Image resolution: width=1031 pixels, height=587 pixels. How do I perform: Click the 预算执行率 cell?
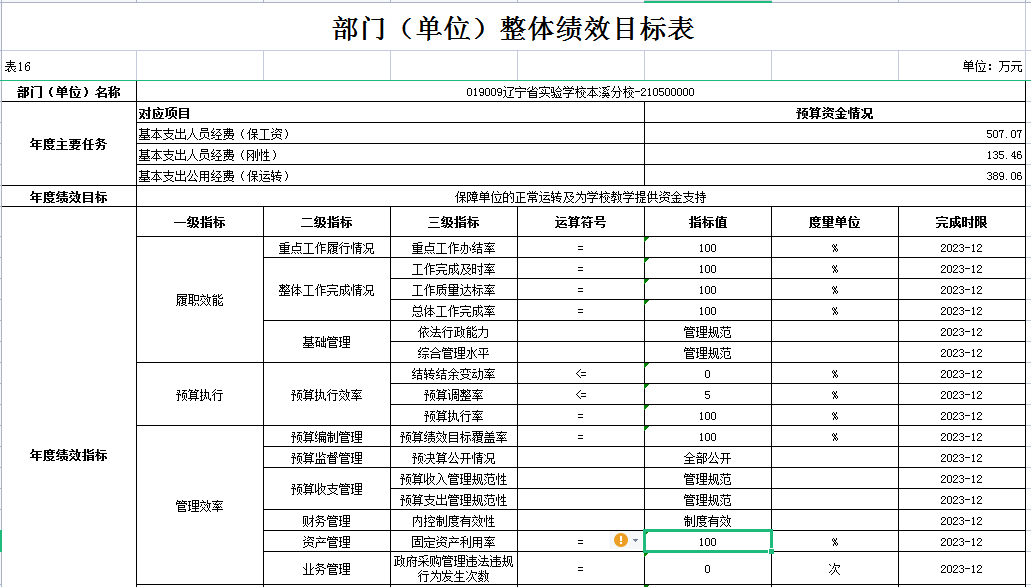coord(454,416)
